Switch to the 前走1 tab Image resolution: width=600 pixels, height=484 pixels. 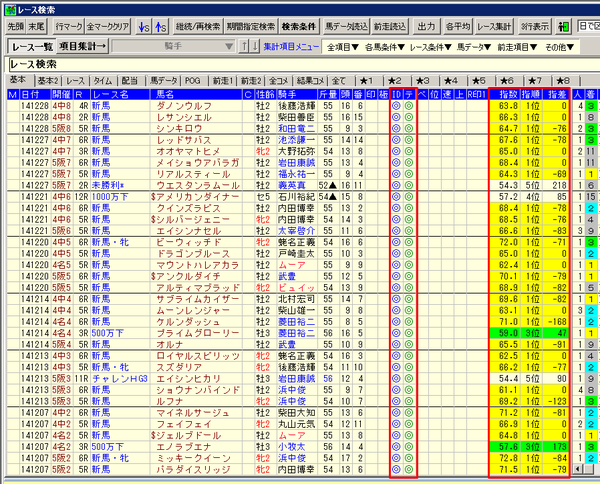(x=223, y=81)
